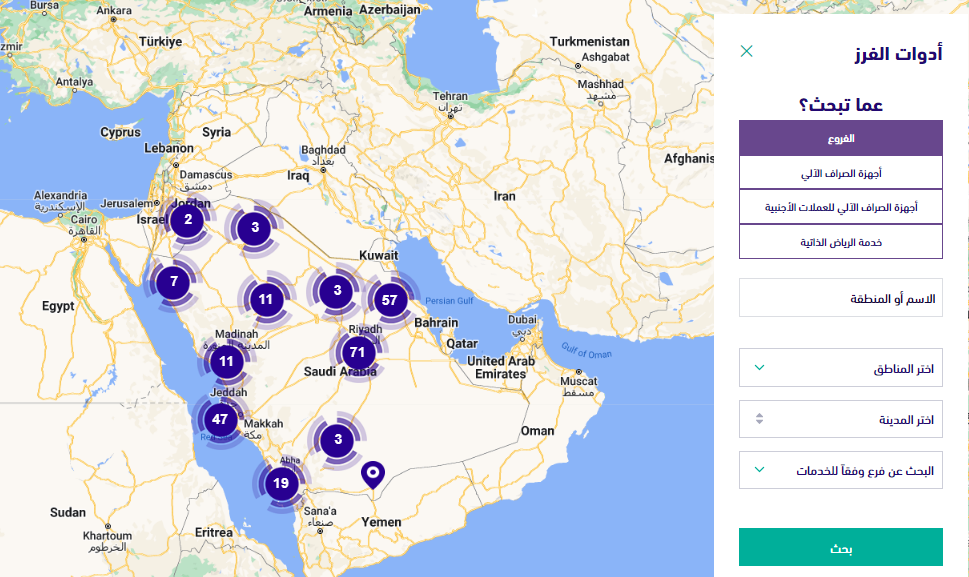
Task: Expand البحث عن فرع وفقاً للخدمات dropdown
Action: coord(840,470)
